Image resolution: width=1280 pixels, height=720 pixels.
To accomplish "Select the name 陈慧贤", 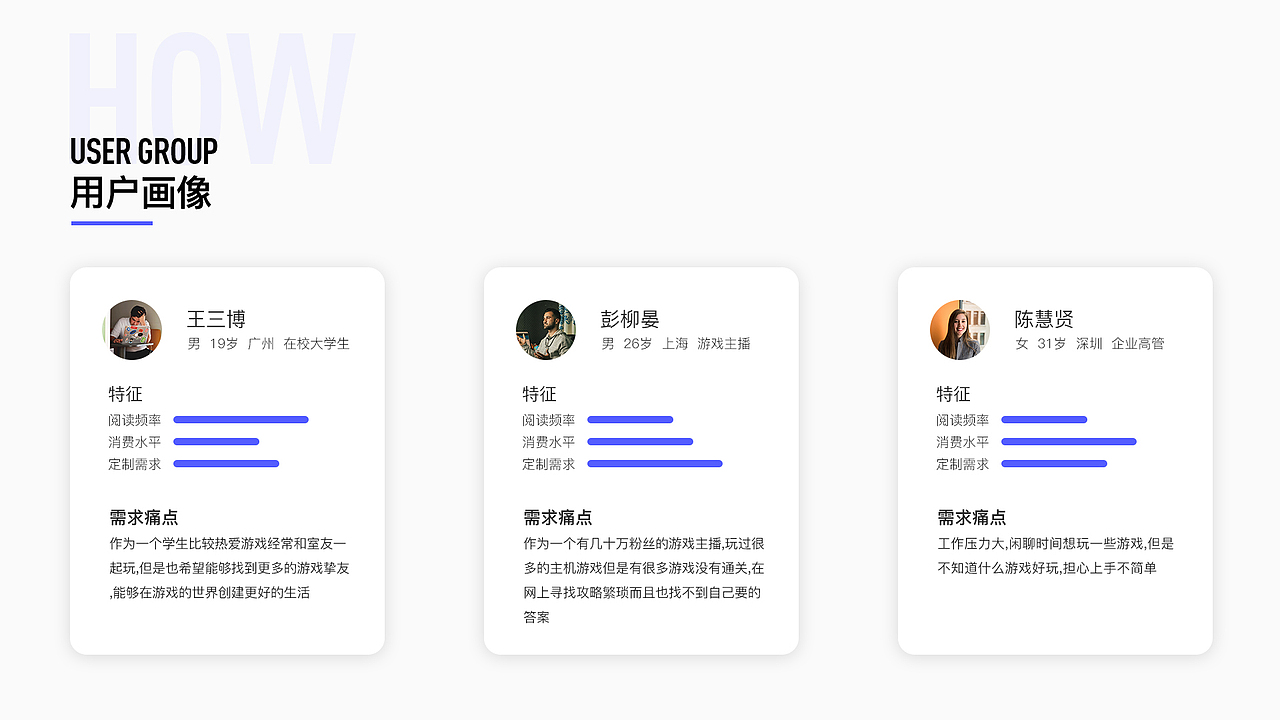I will pos(1044,319).
